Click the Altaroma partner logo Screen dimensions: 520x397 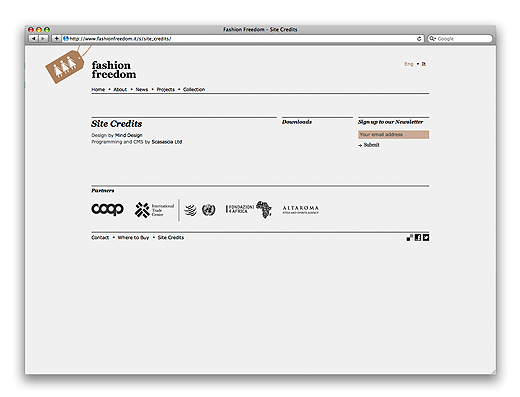(x=301, y=210)
